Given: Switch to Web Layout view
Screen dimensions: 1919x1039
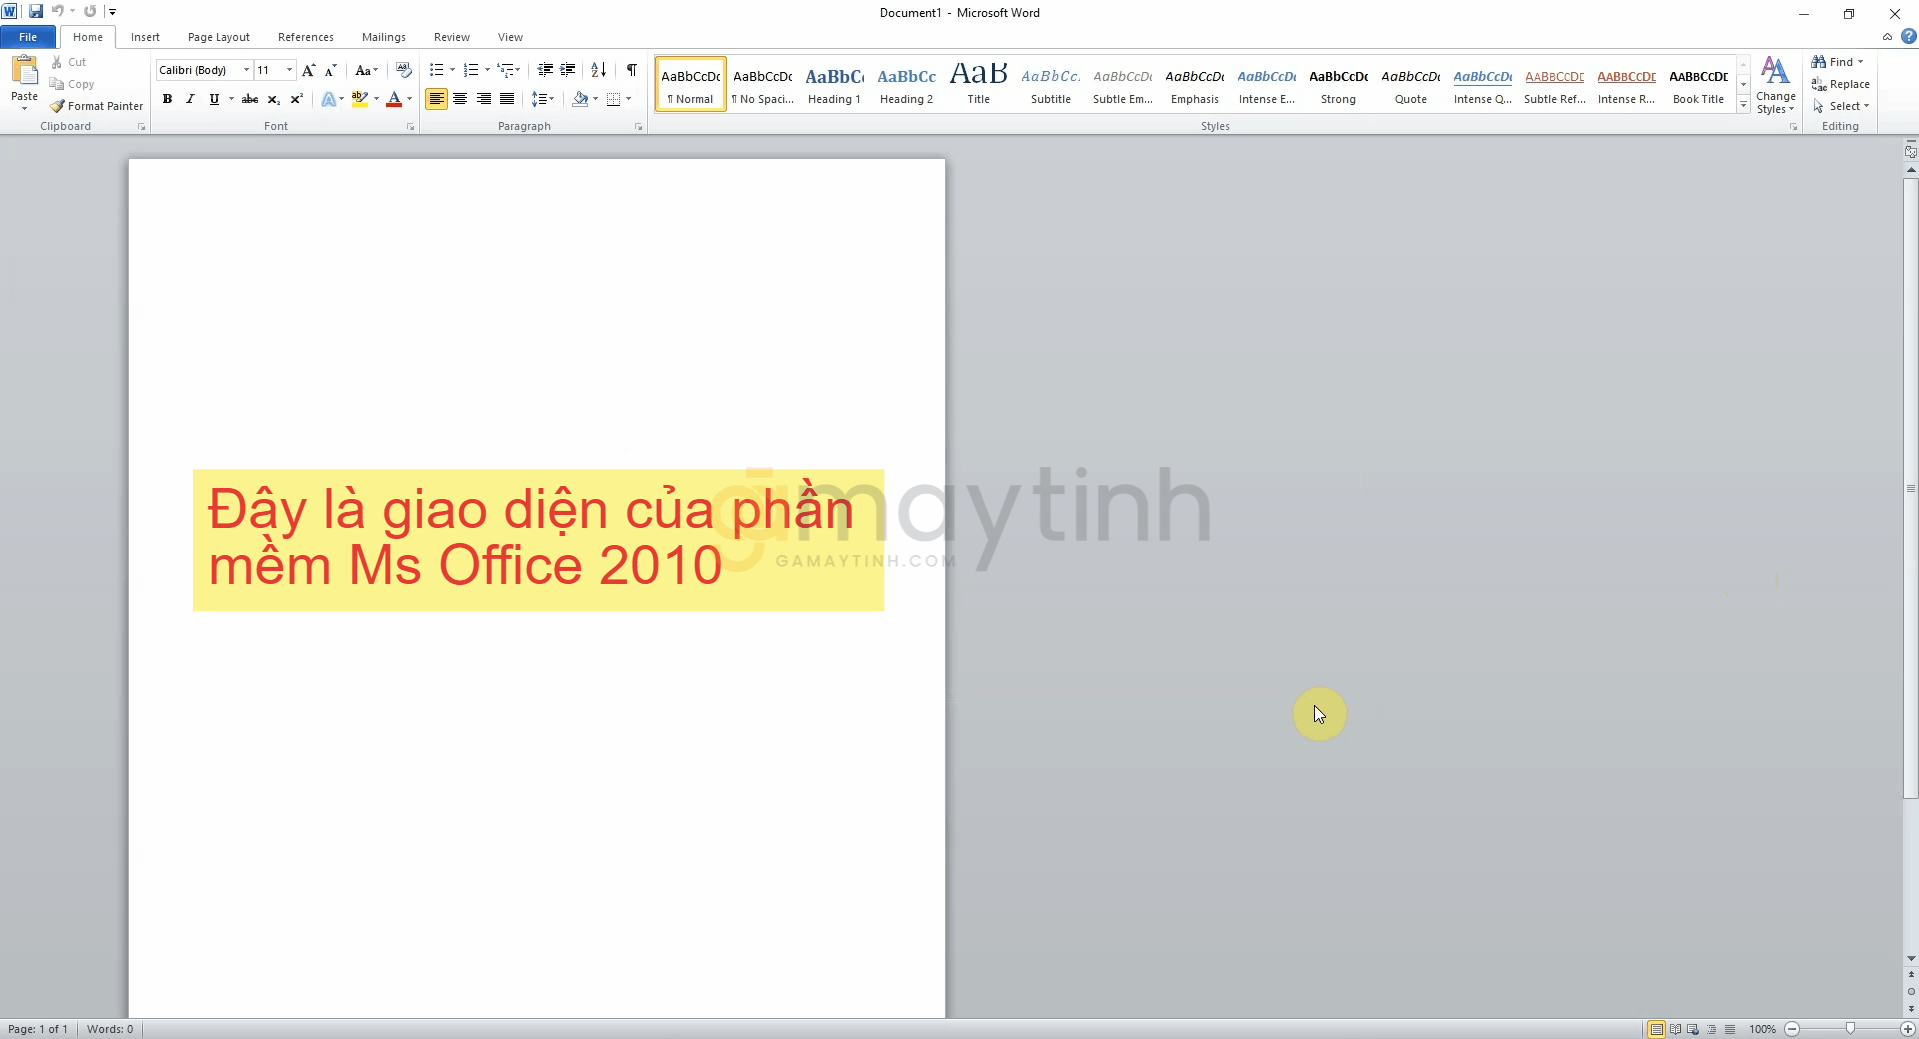Looking at the screenshot, I should point(1693,1029).
